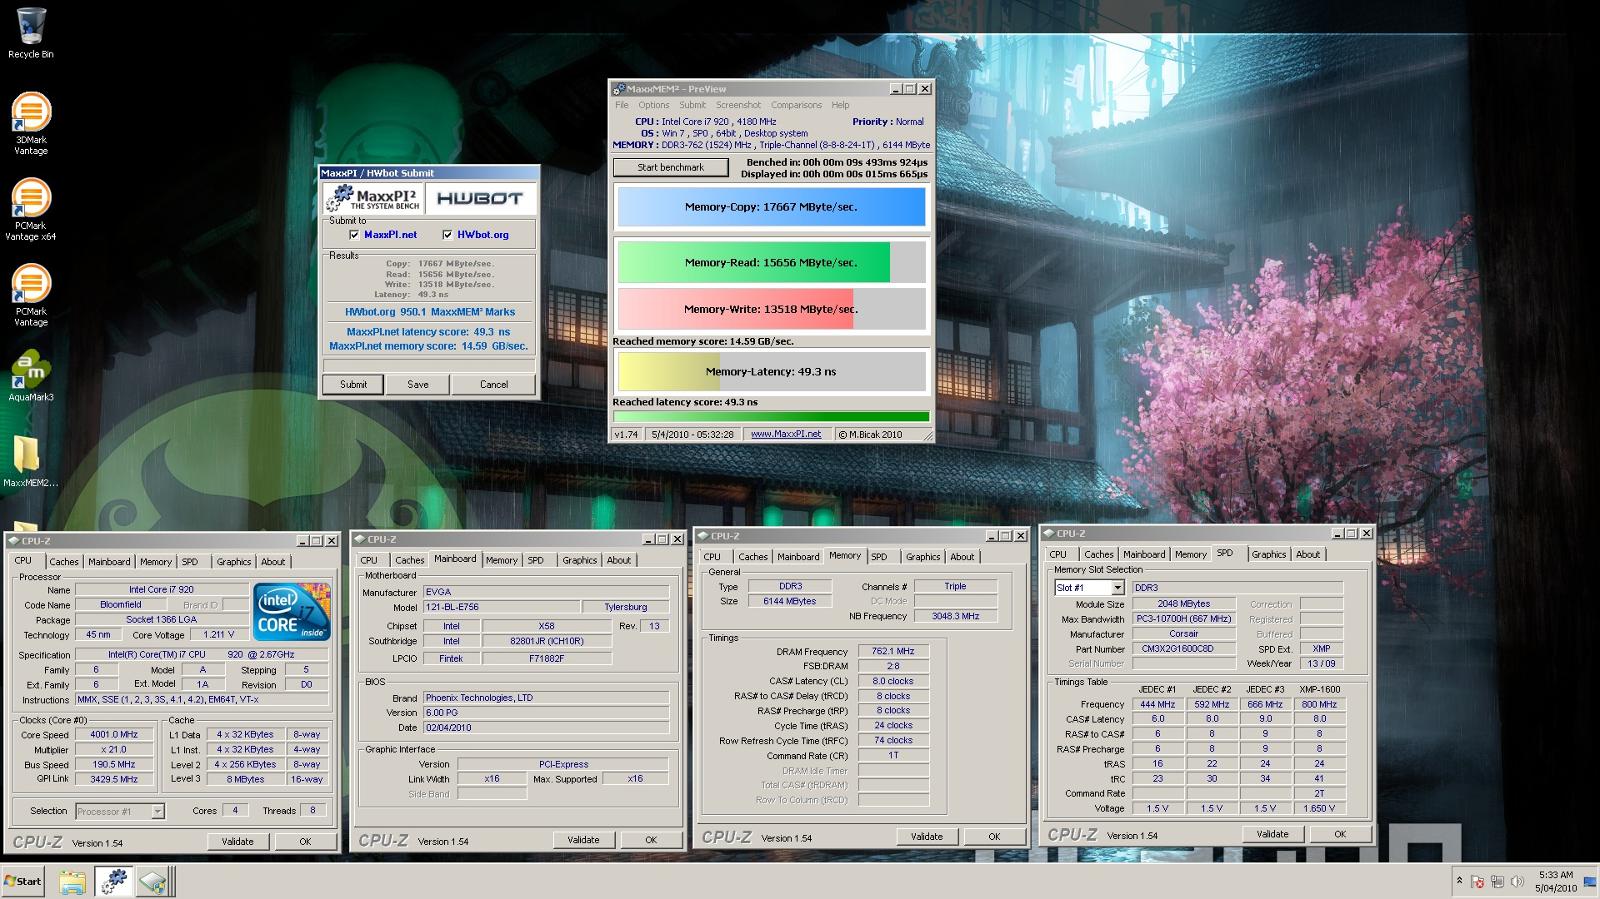Click the HWBOT logo in the submit dialog
Screen dimensions: 1600x899
tap(481, 198)
